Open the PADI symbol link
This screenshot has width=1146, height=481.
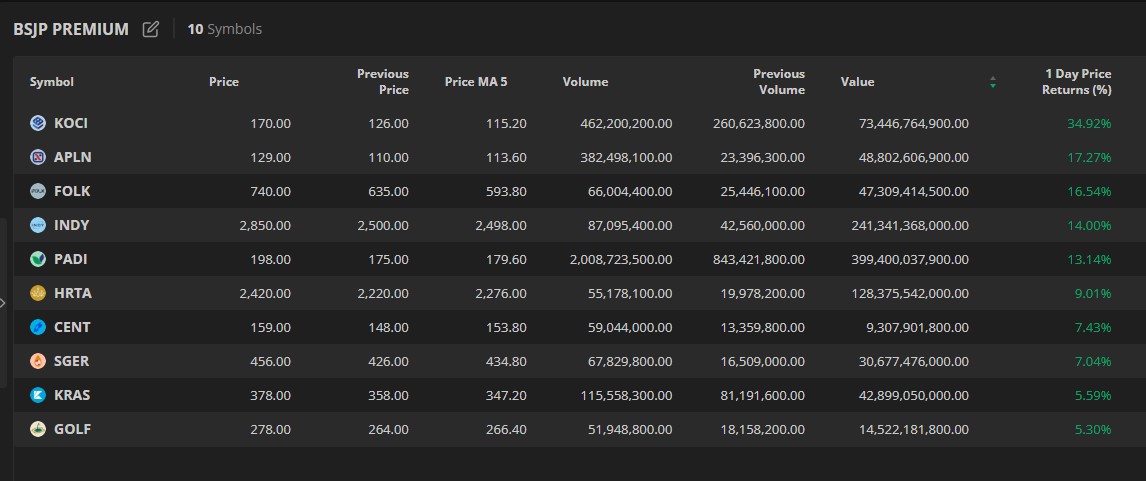pyautogui.click(x=70, y=259)
